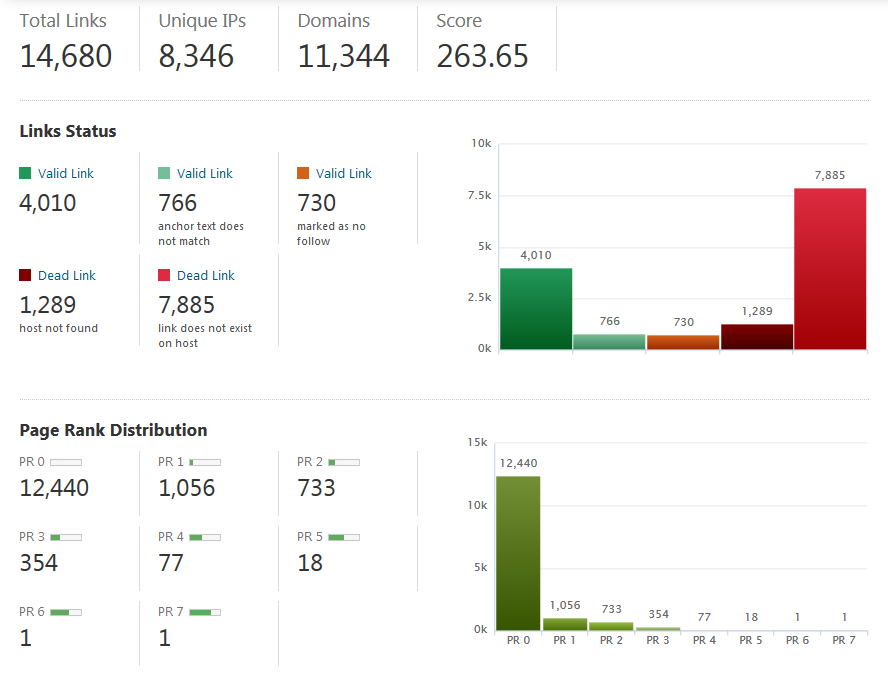Click the PR 0 progress bar indicator

click(66, 462)
